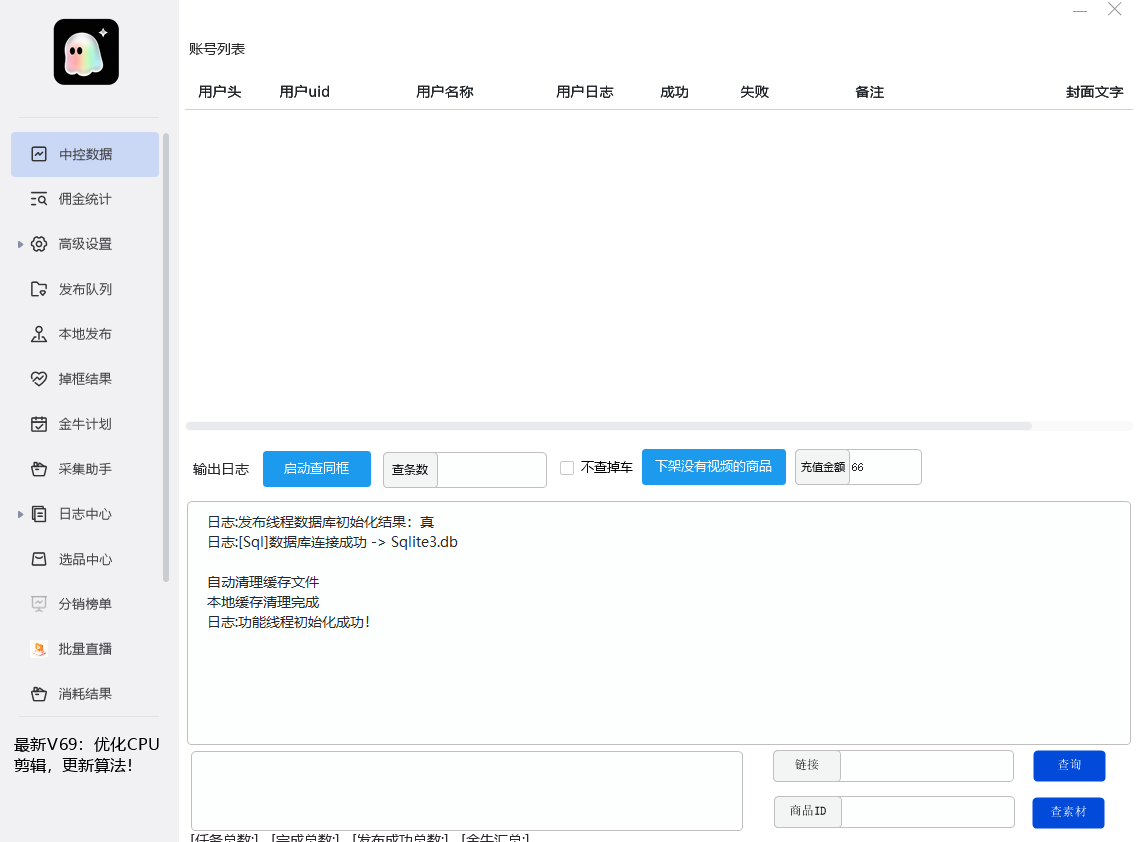Click the empty text box beside 链接
Image resolution: width=1143 pixels, height=842 pixels.
tap(467, 791)
